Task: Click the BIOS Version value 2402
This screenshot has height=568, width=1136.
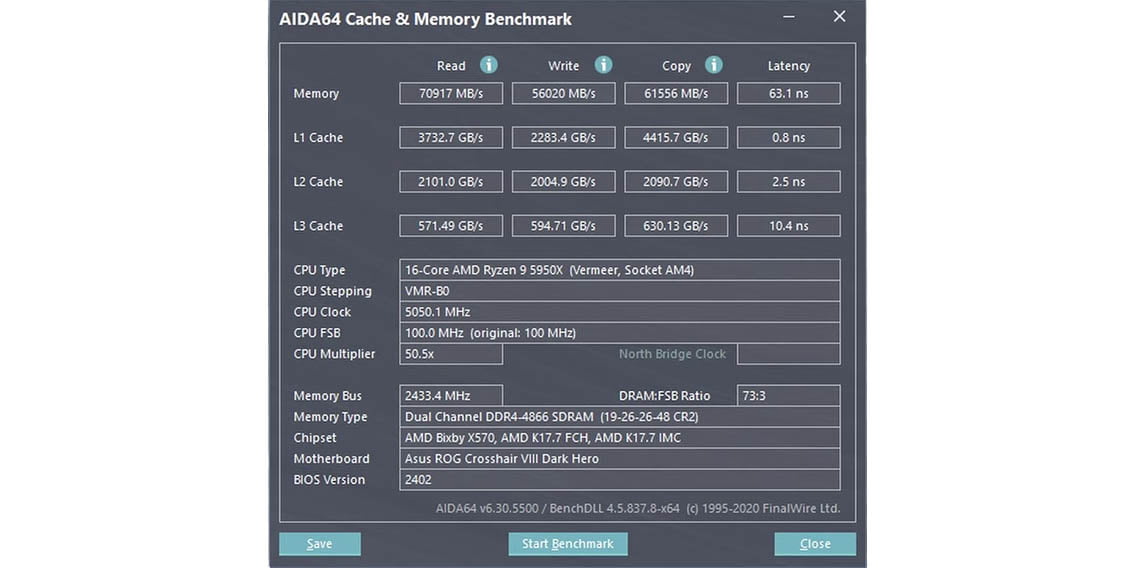Action: tap(619, 480)
